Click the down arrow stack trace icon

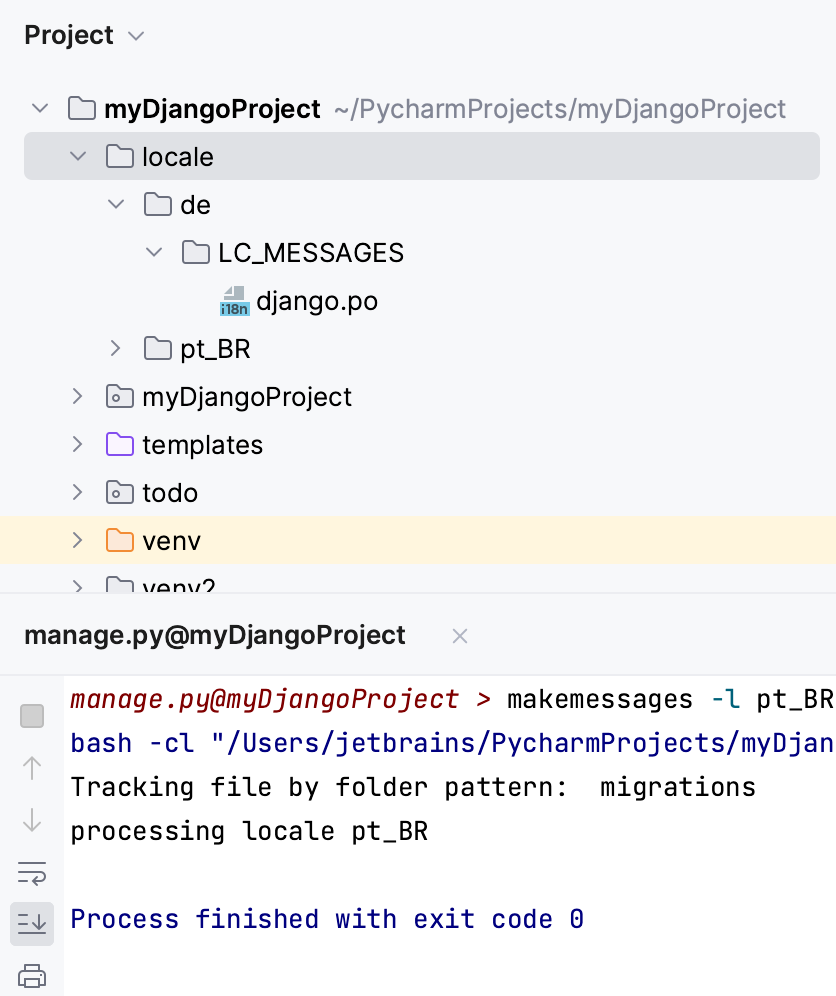pos(32,822)
